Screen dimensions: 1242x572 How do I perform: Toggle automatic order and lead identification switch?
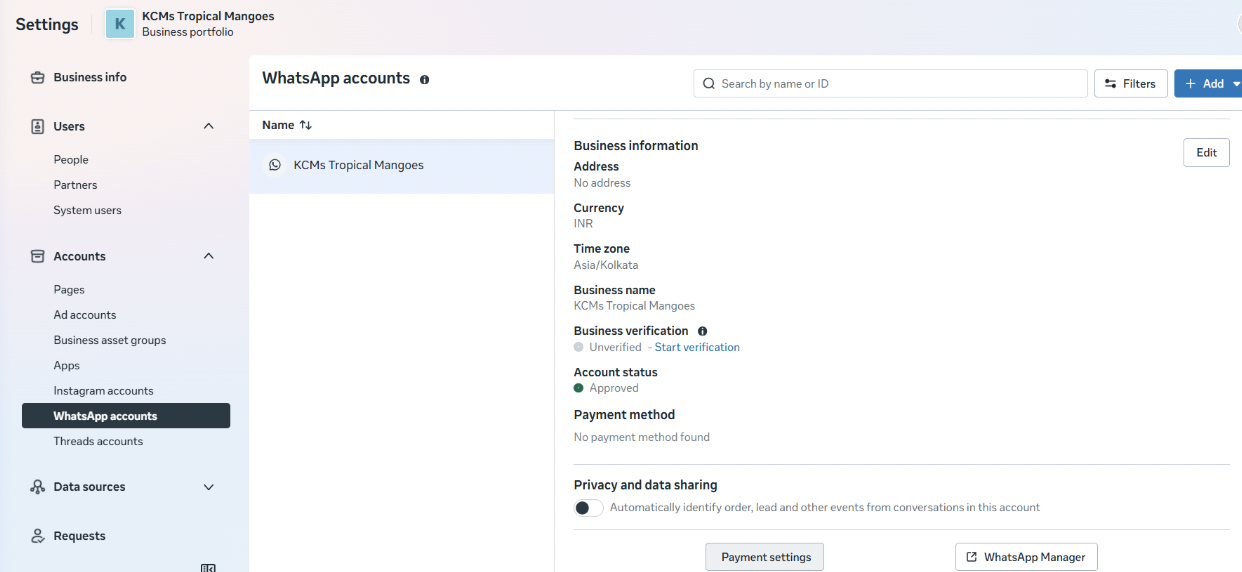tap(589, 508)
